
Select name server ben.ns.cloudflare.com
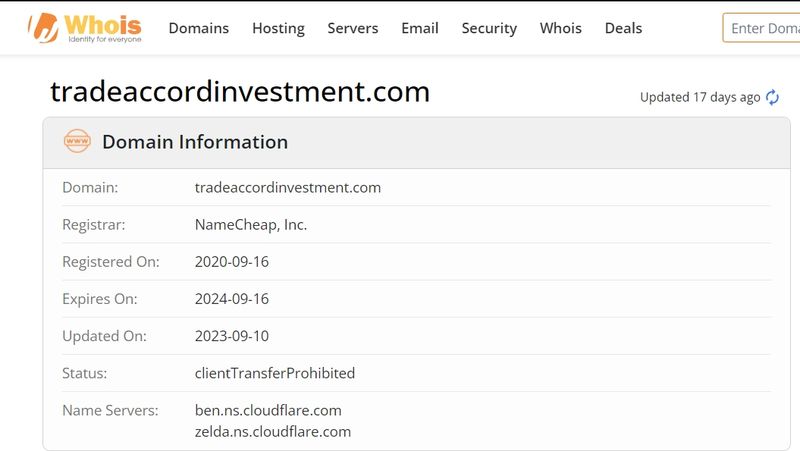(x=268, y=410)
